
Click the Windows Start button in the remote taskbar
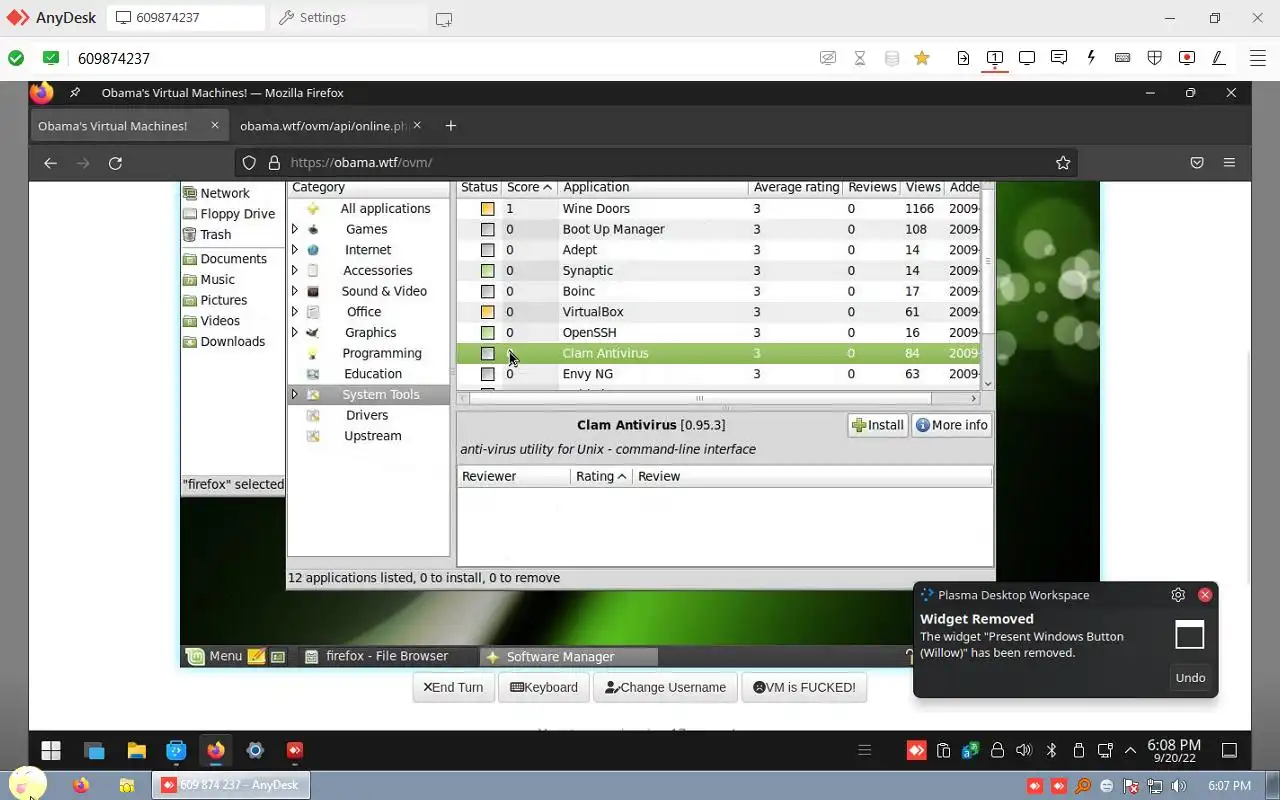pos(51,750)
